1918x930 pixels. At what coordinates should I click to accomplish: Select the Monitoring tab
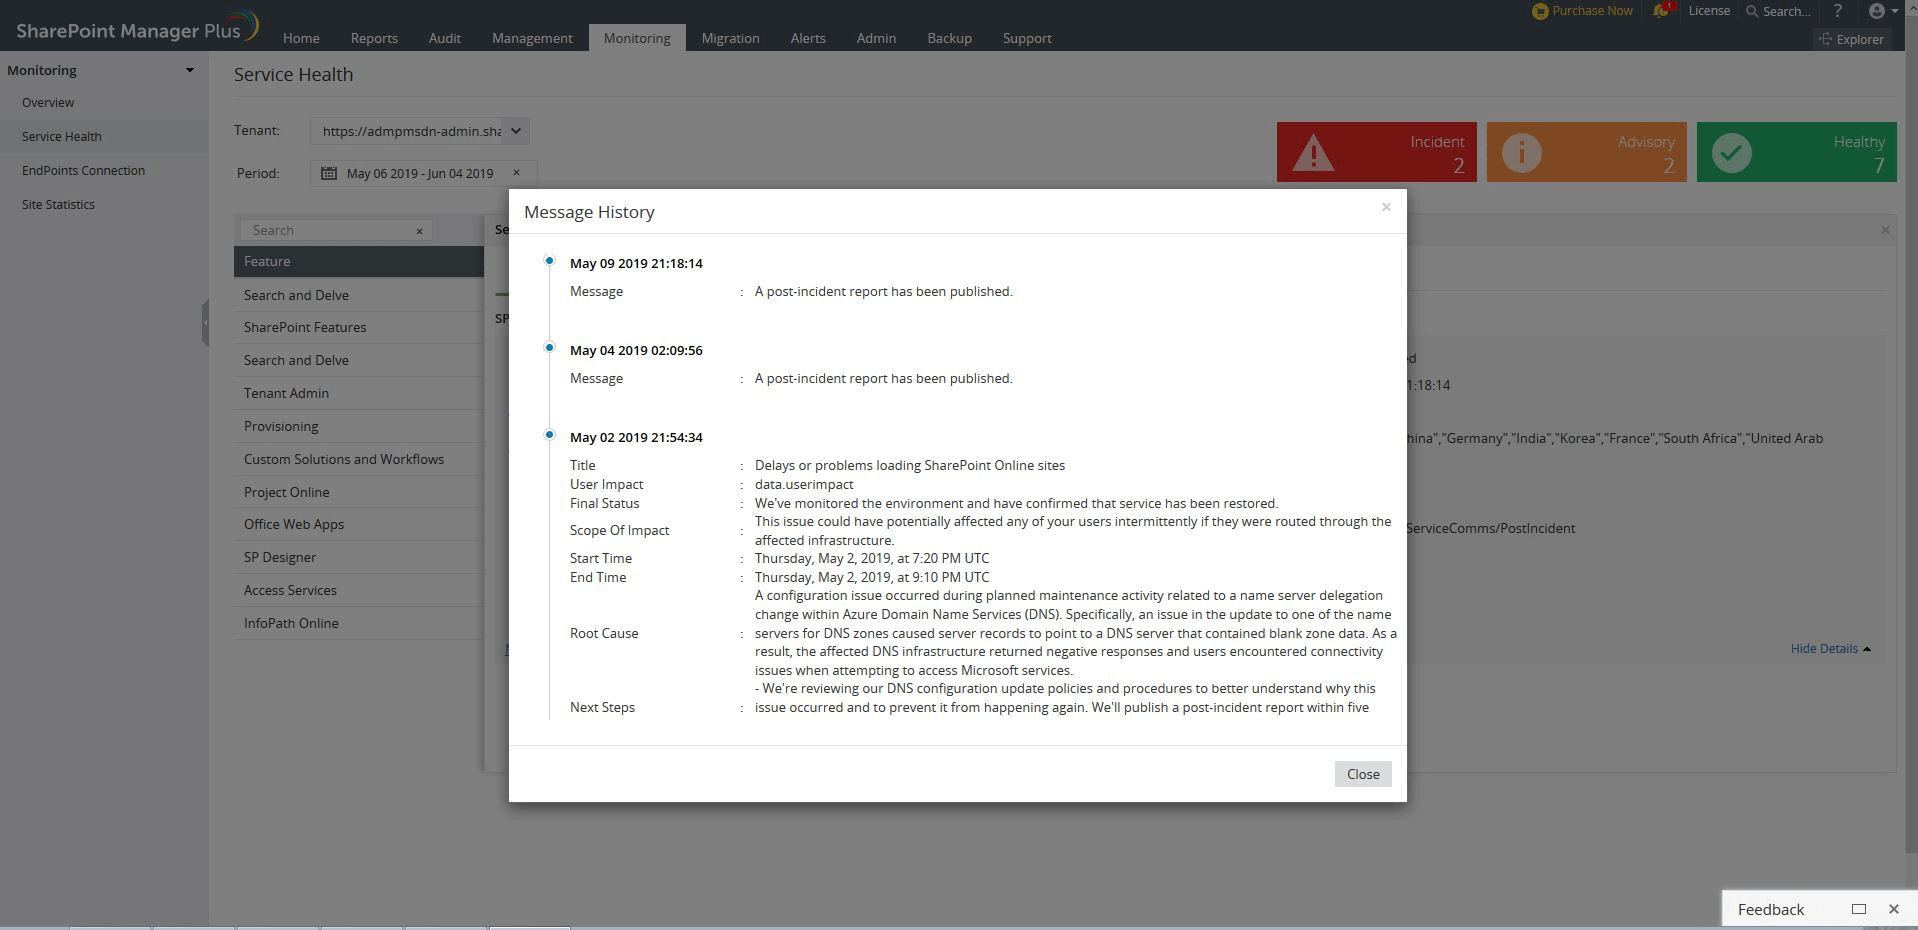click(637, 38)
